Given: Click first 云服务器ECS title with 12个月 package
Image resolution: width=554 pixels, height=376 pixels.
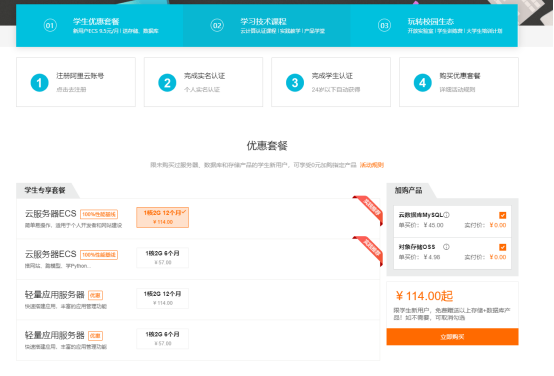Looking at the screenshot, I should tap(51, 214).
